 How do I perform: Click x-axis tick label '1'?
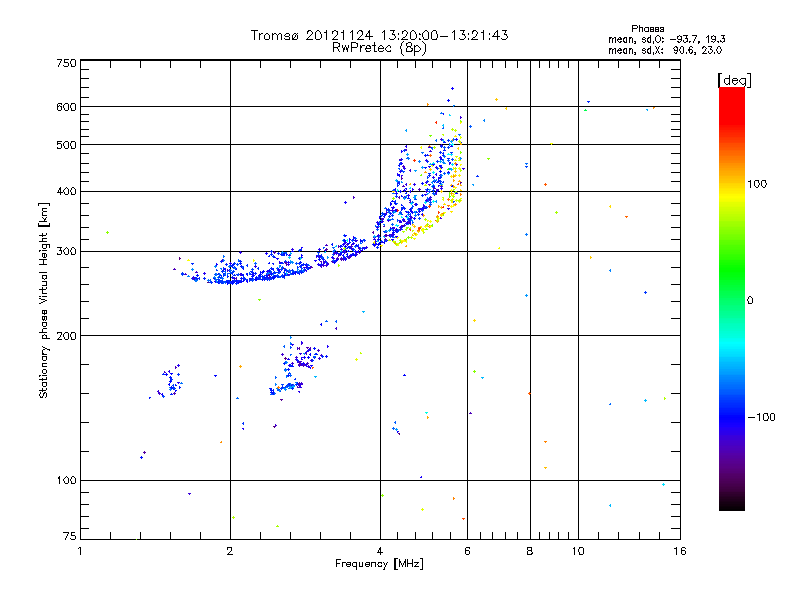(x=80, y=551)
